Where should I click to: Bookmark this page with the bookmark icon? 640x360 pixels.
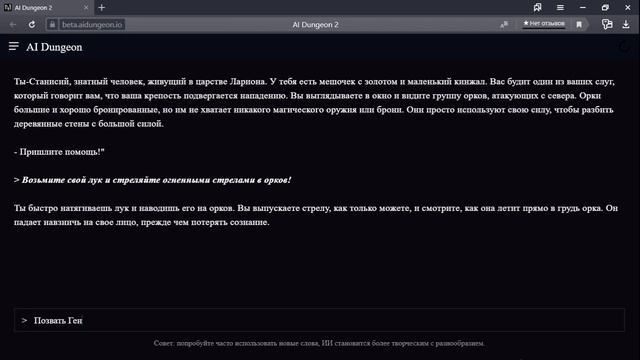579,24
